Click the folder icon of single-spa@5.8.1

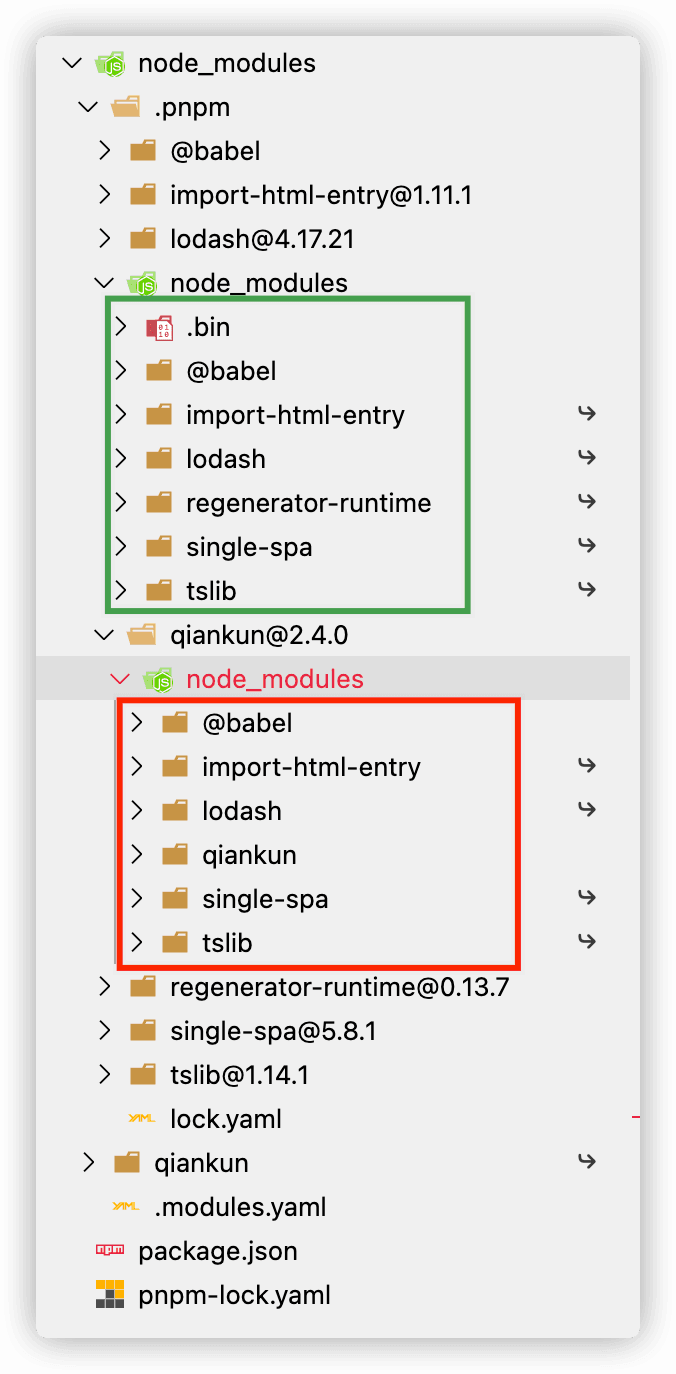143,1031
